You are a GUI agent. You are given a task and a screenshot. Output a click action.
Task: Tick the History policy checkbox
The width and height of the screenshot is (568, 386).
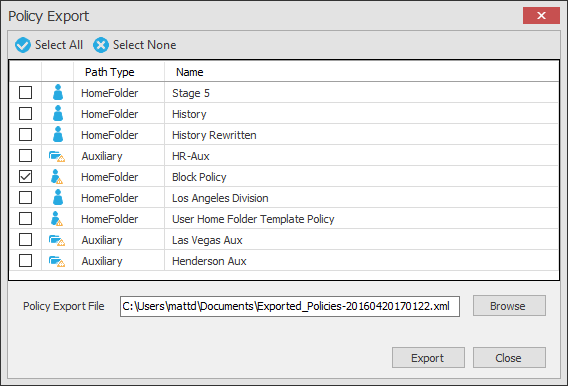point(25,114)
